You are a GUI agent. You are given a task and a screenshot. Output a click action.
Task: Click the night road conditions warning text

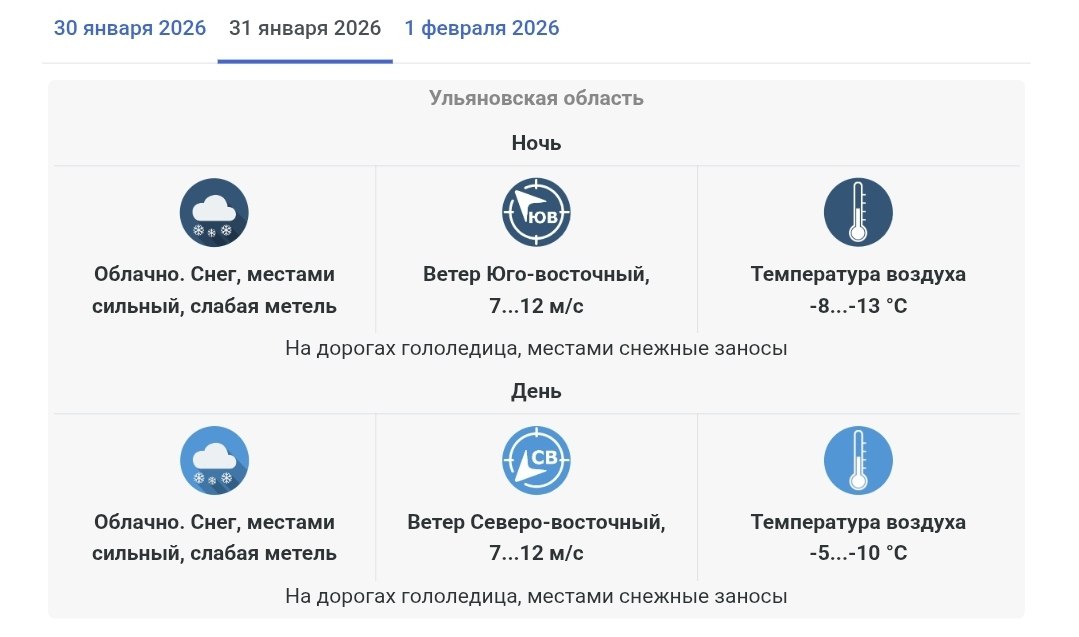tap(536, 349)
